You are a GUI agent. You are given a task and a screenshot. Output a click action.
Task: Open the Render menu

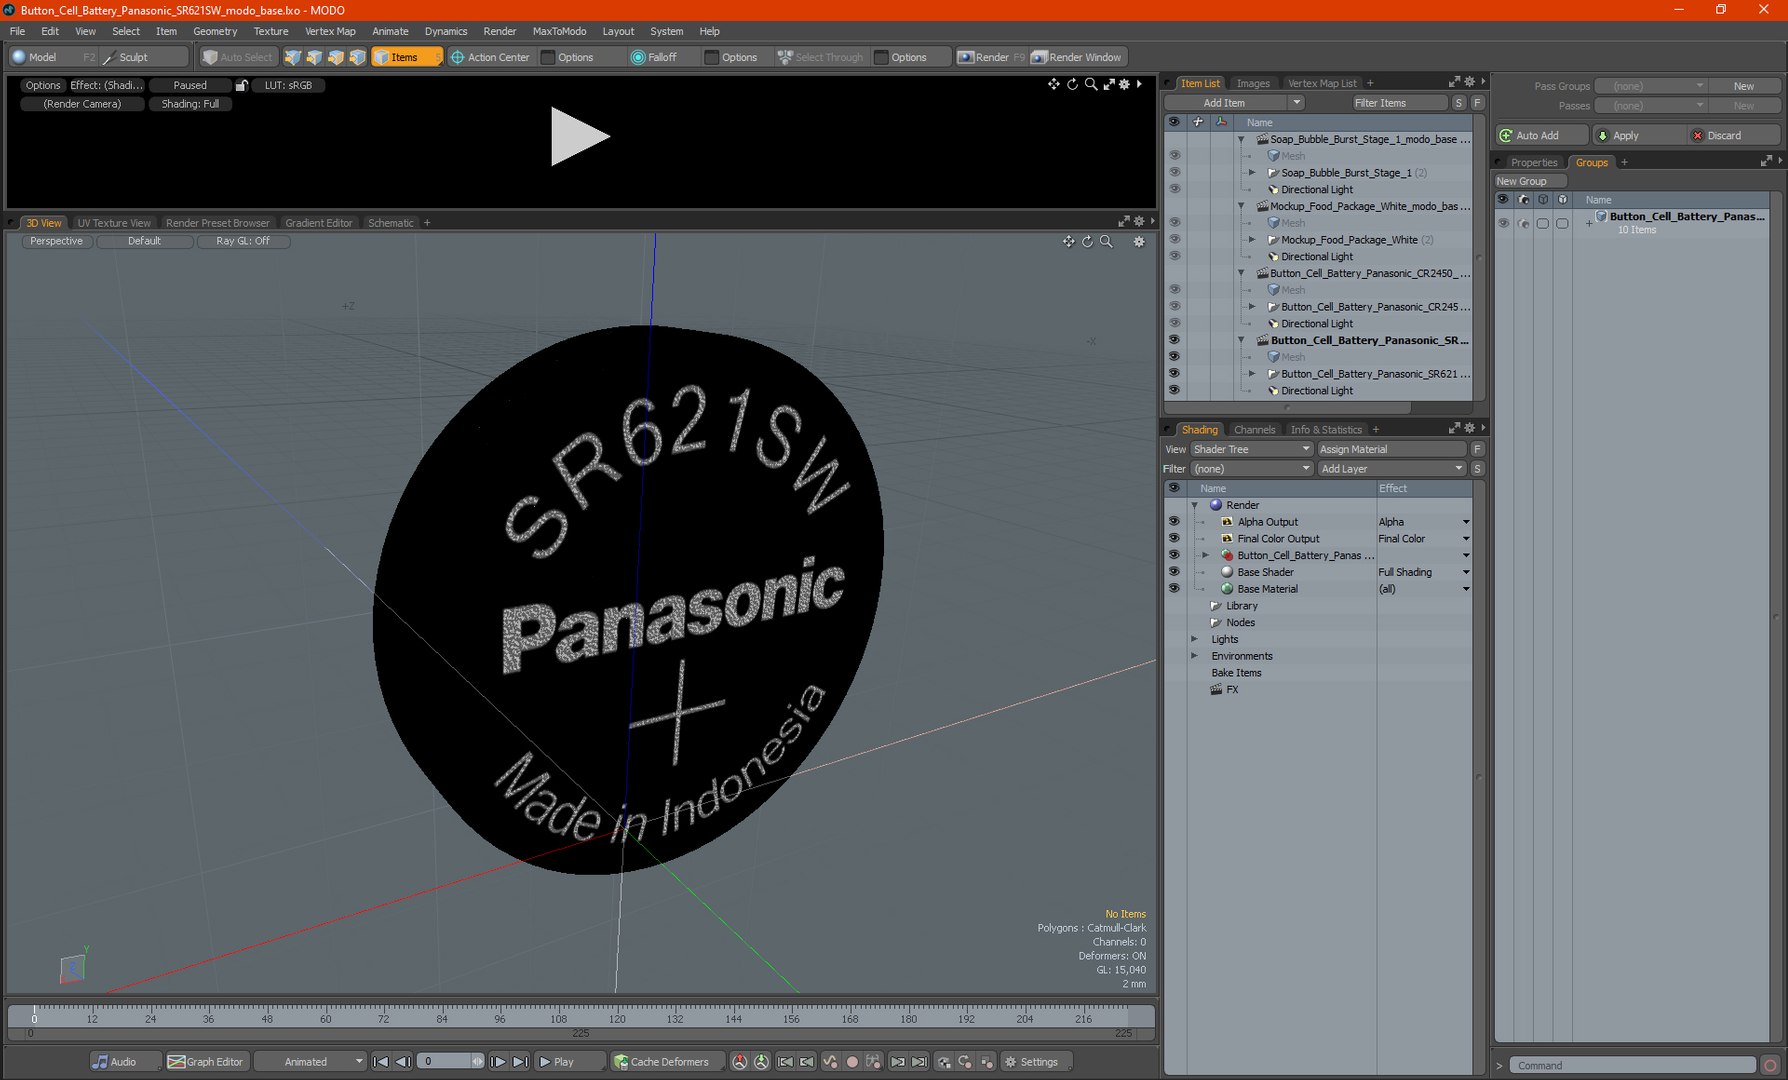tap(499, 31)
